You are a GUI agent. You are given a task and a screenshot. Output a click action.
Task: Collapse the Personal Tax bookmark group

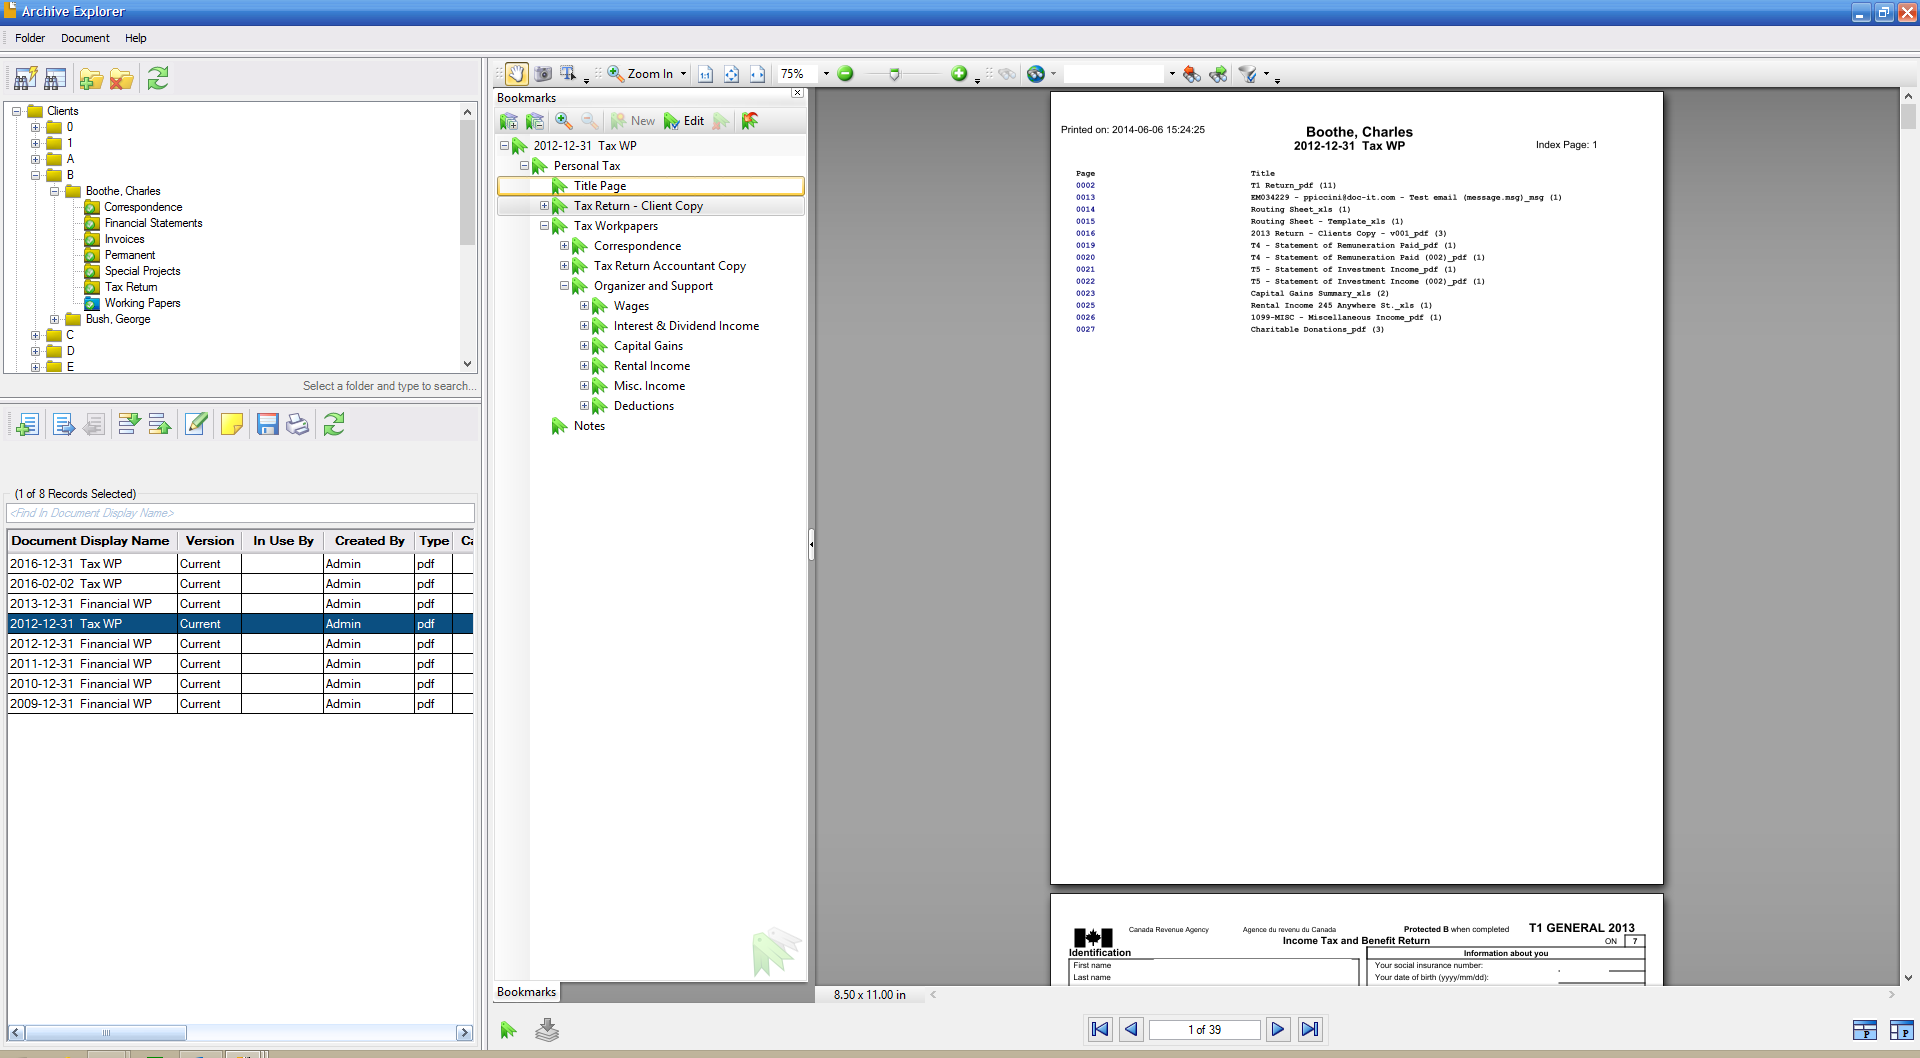[x=524, y=165]
